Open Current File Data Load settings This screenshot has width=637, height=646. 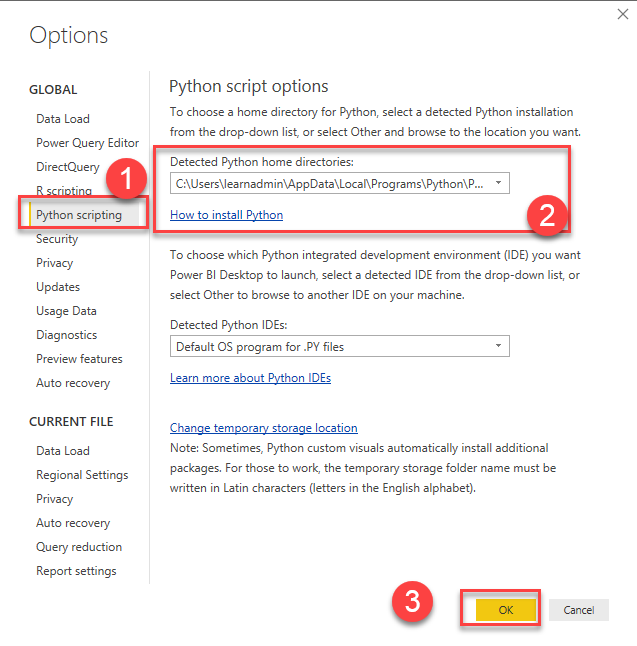[x=63, y=451]
